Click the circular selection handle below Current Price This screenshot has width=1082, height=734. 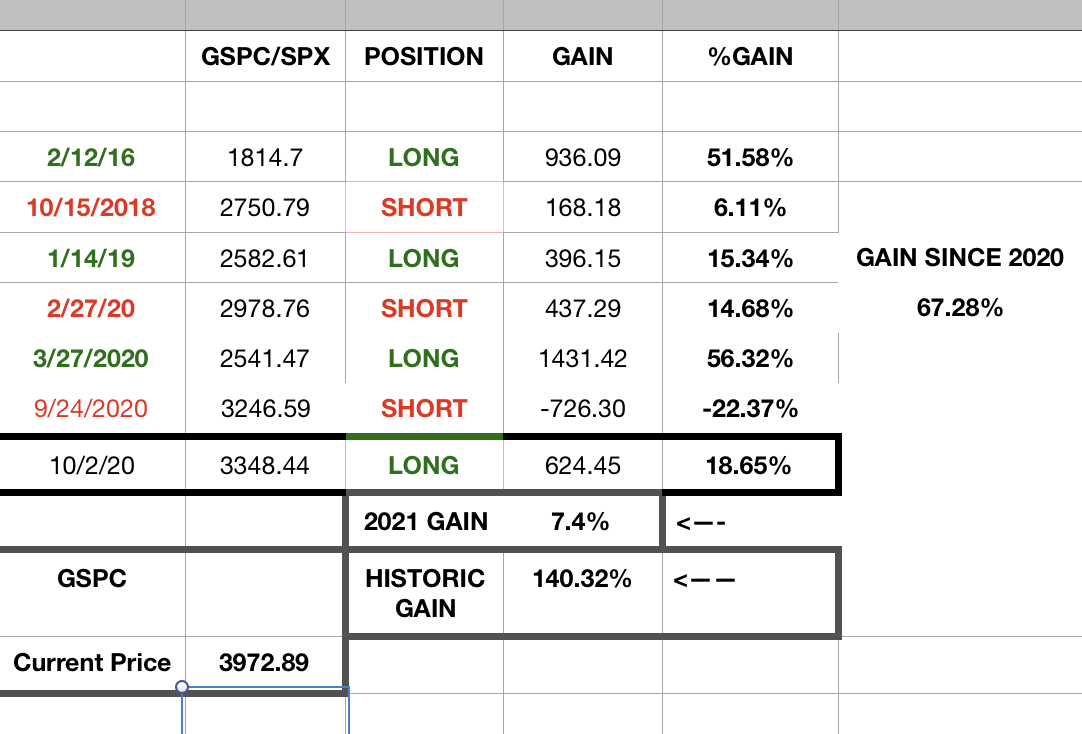[x=182, y=687]
